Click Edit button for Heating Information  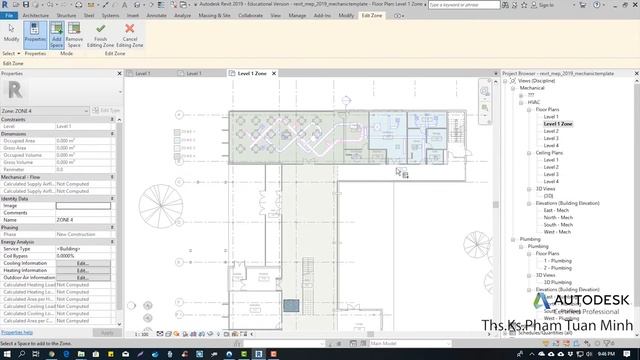(x=83, y=271)
